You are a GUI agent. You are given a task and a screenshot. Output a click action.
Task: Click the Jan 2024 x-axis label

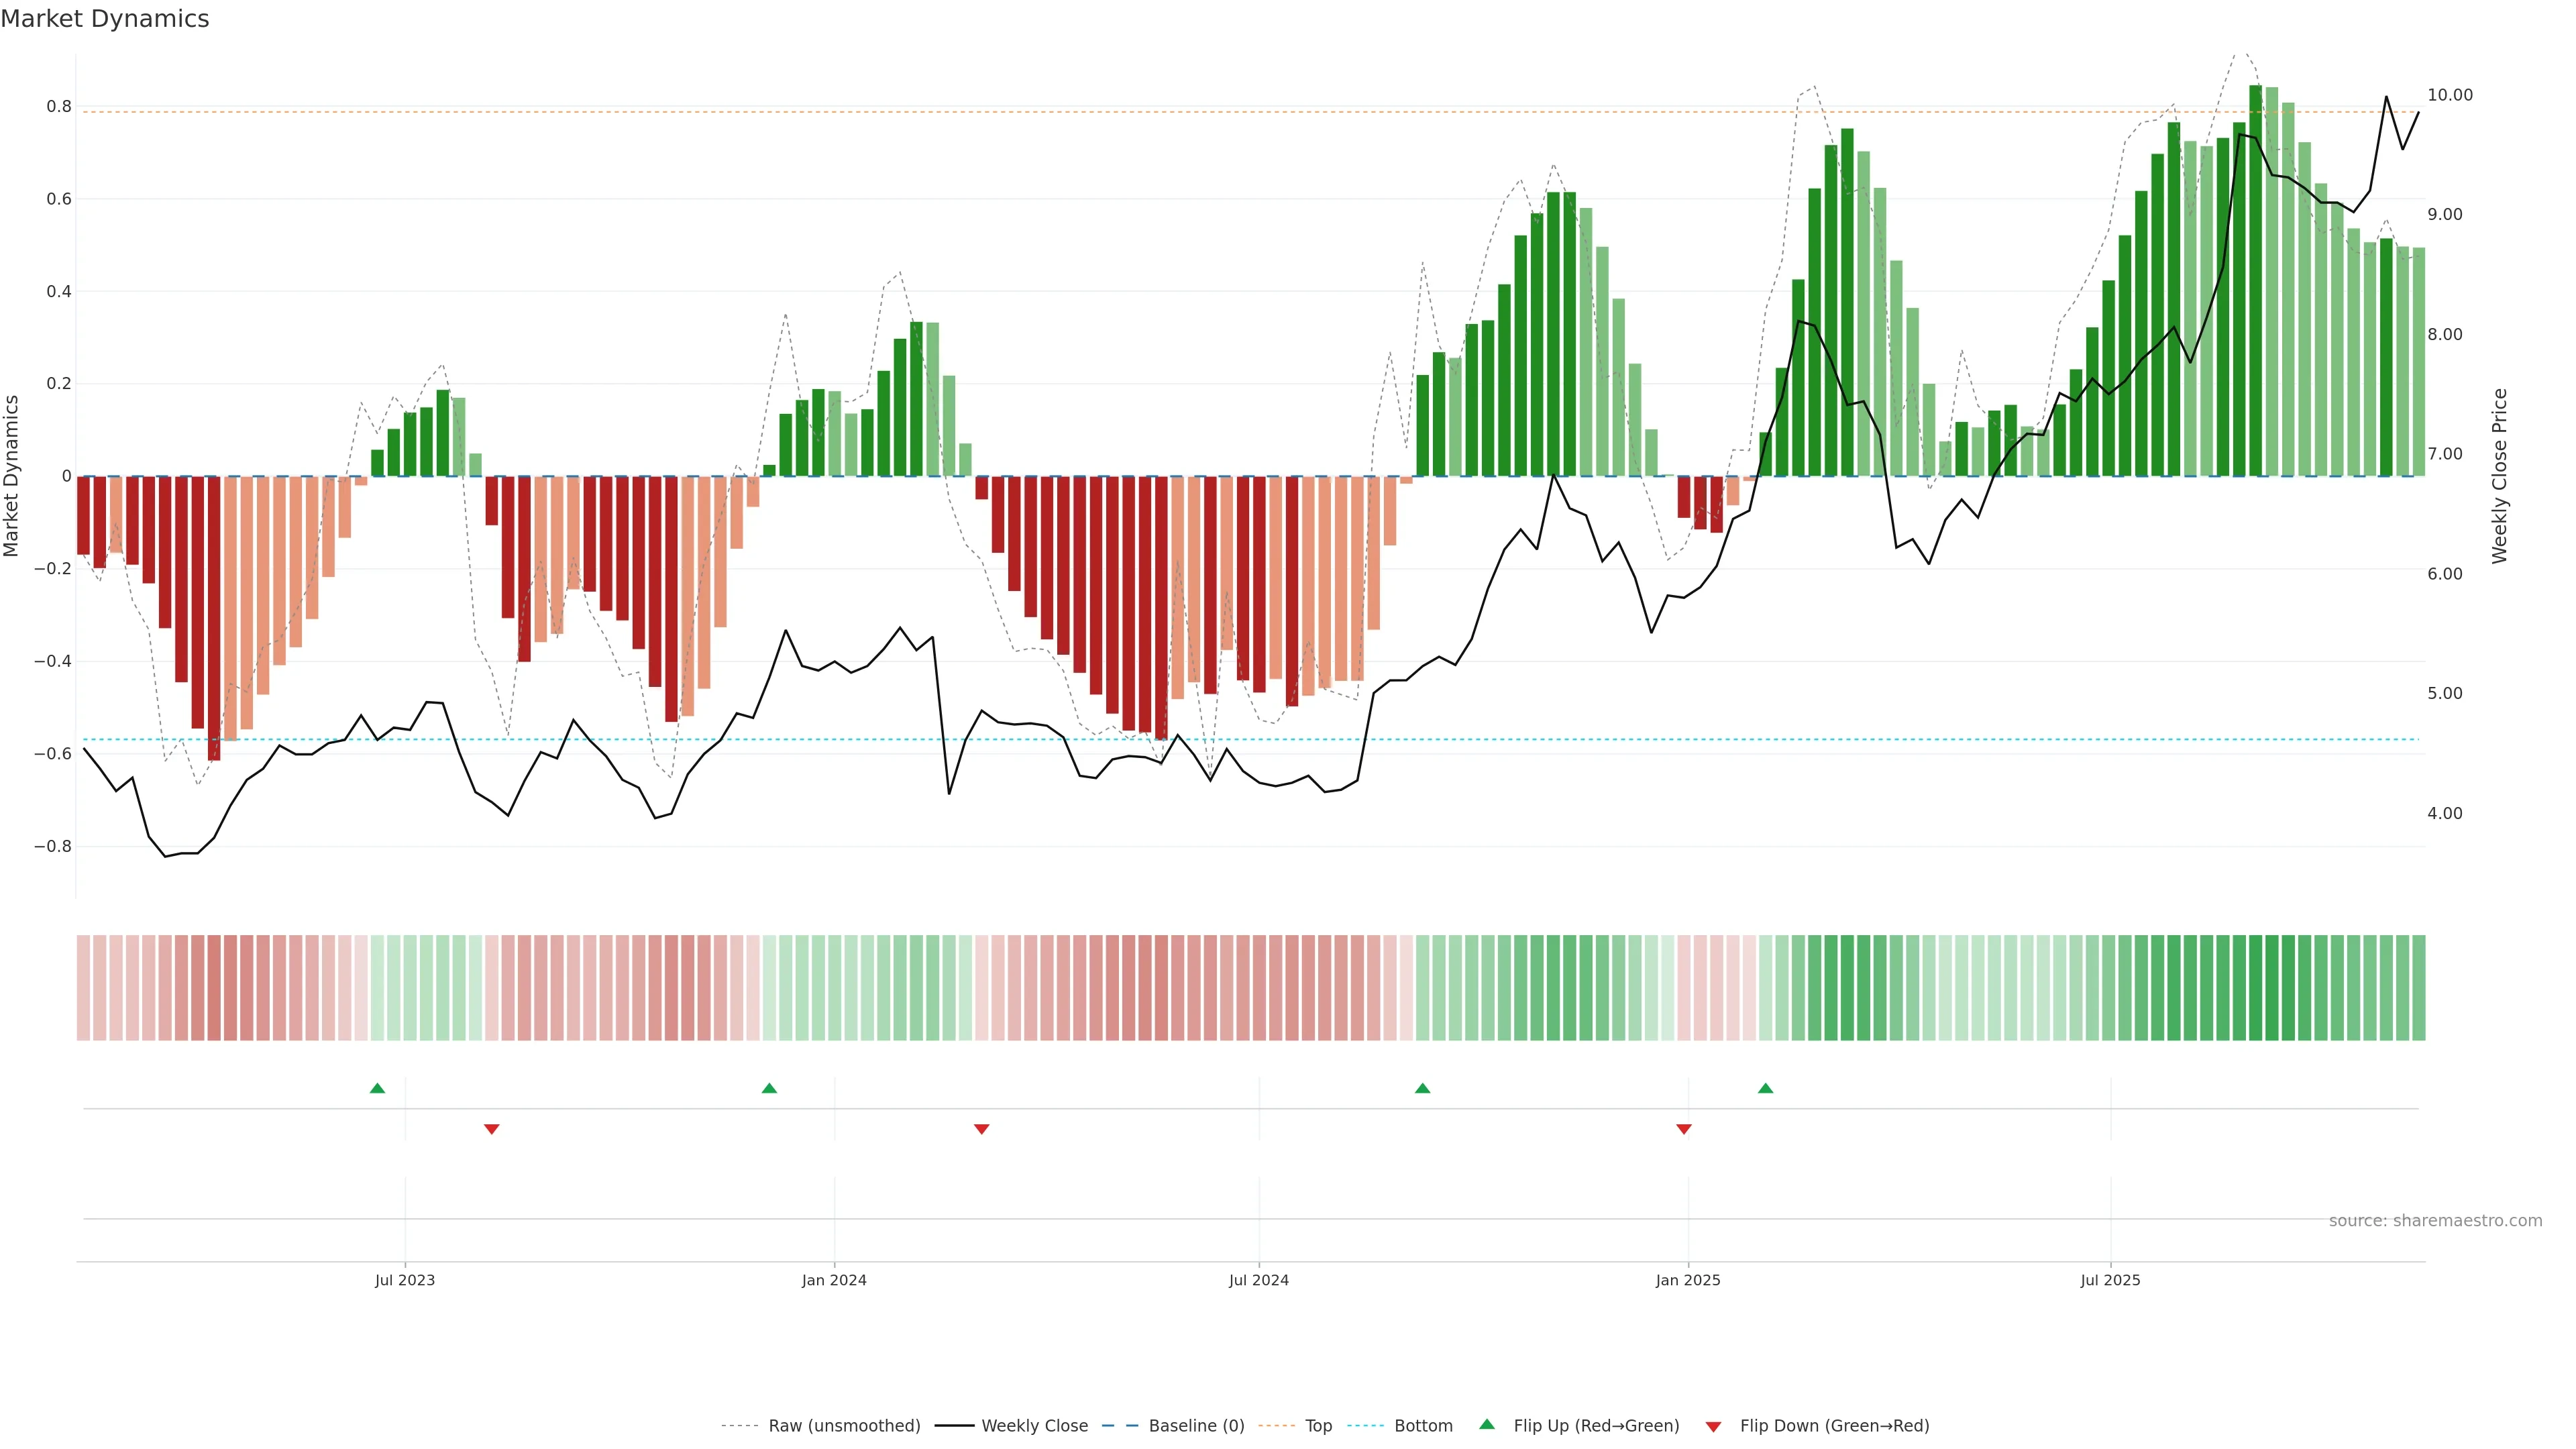pos(834,1280)
